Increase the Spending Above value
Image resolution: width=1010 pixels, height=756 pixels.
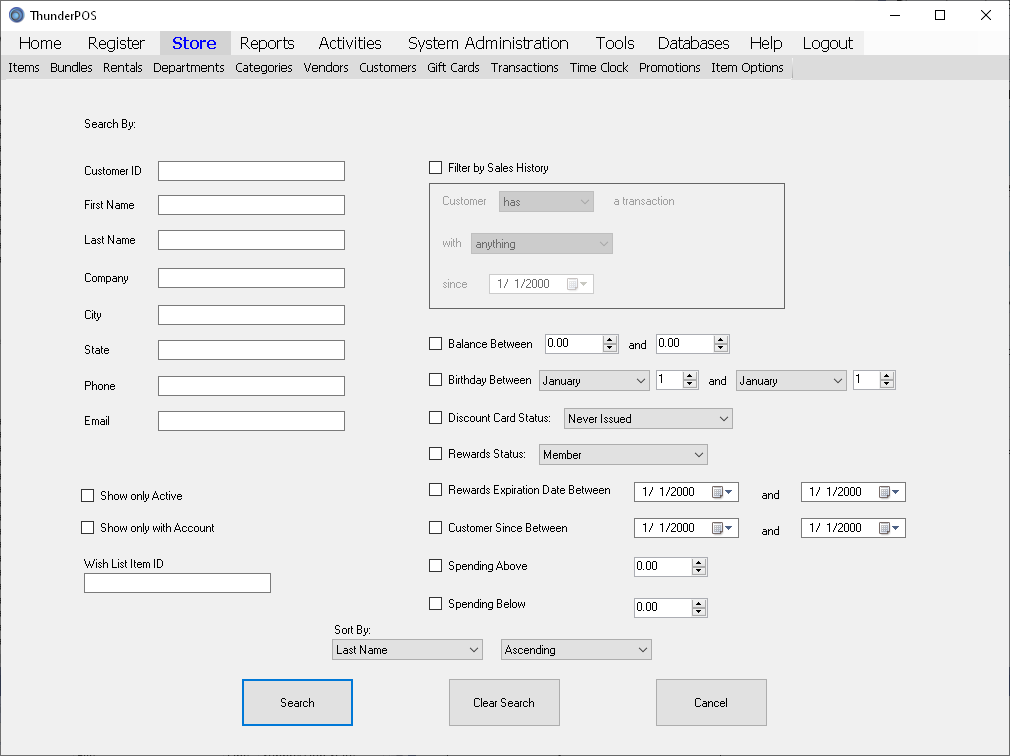click(x=699, y=562)
